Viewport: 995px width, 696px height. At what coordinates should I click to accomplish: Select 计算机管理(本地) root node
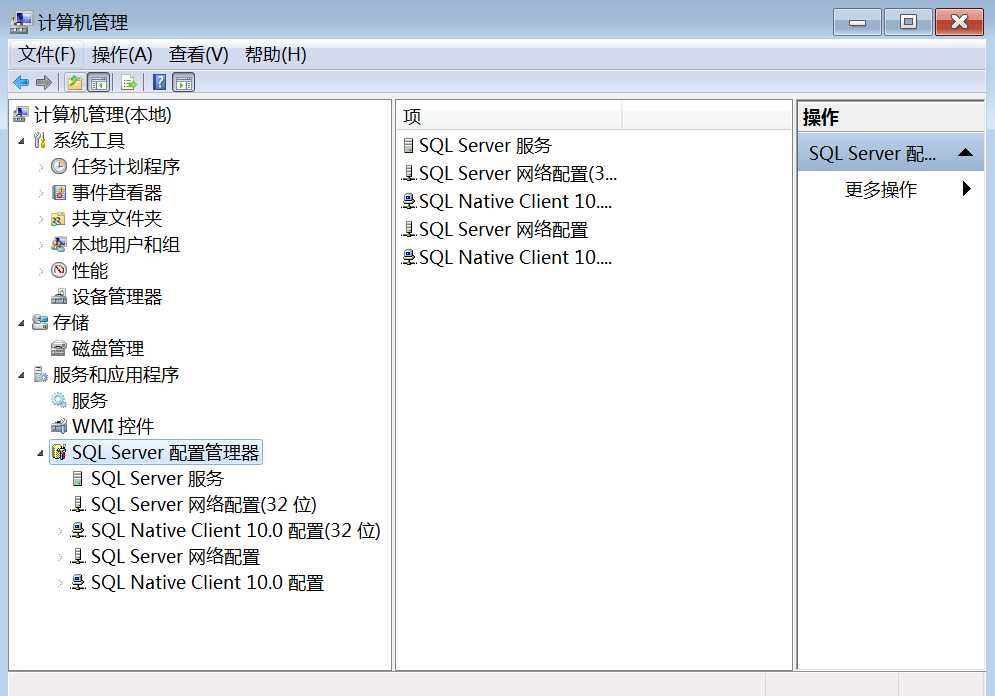click(x=102, y=114)
